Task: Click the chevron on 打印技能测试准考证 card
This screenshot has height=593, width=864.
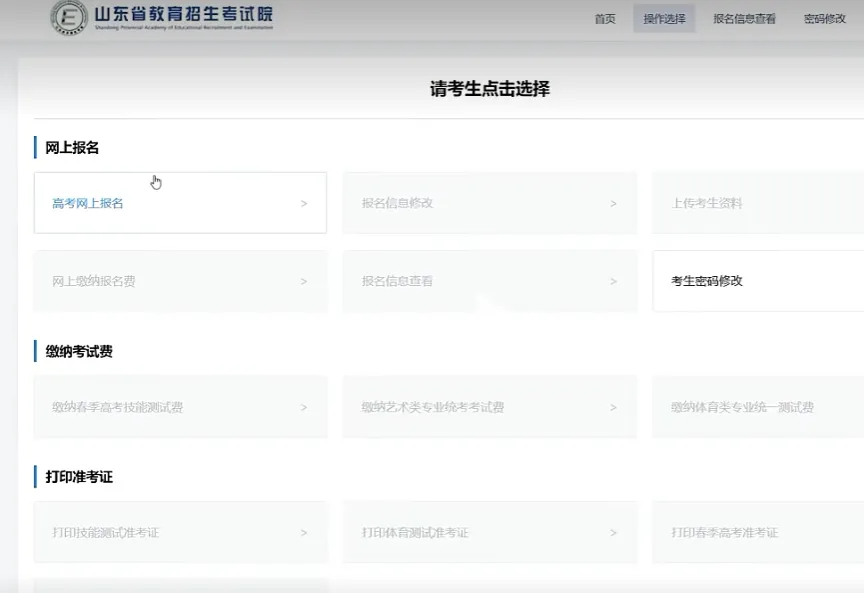Action: [x=304, y=533]
